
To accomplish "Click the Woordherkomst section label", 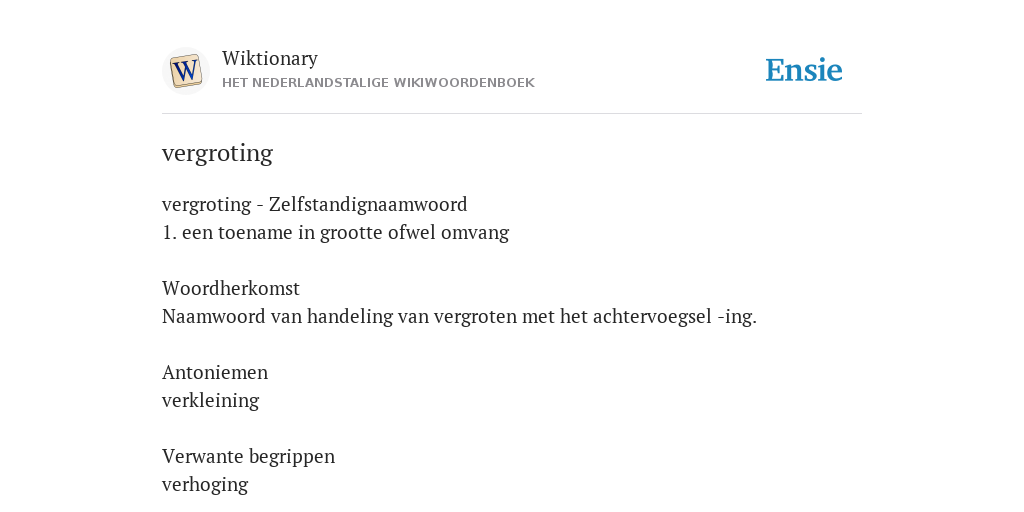I will 231,288.
